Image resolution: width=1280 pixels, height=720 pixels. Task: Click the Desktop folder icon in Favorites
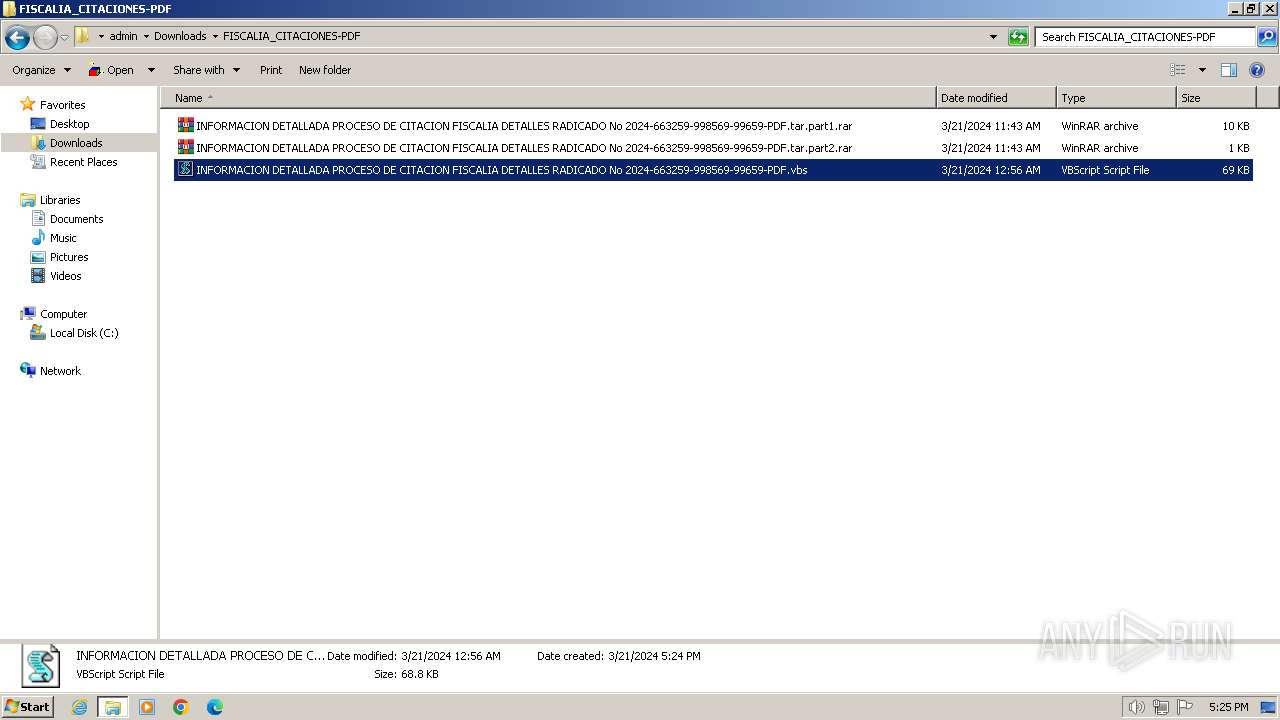pos(38,124)
